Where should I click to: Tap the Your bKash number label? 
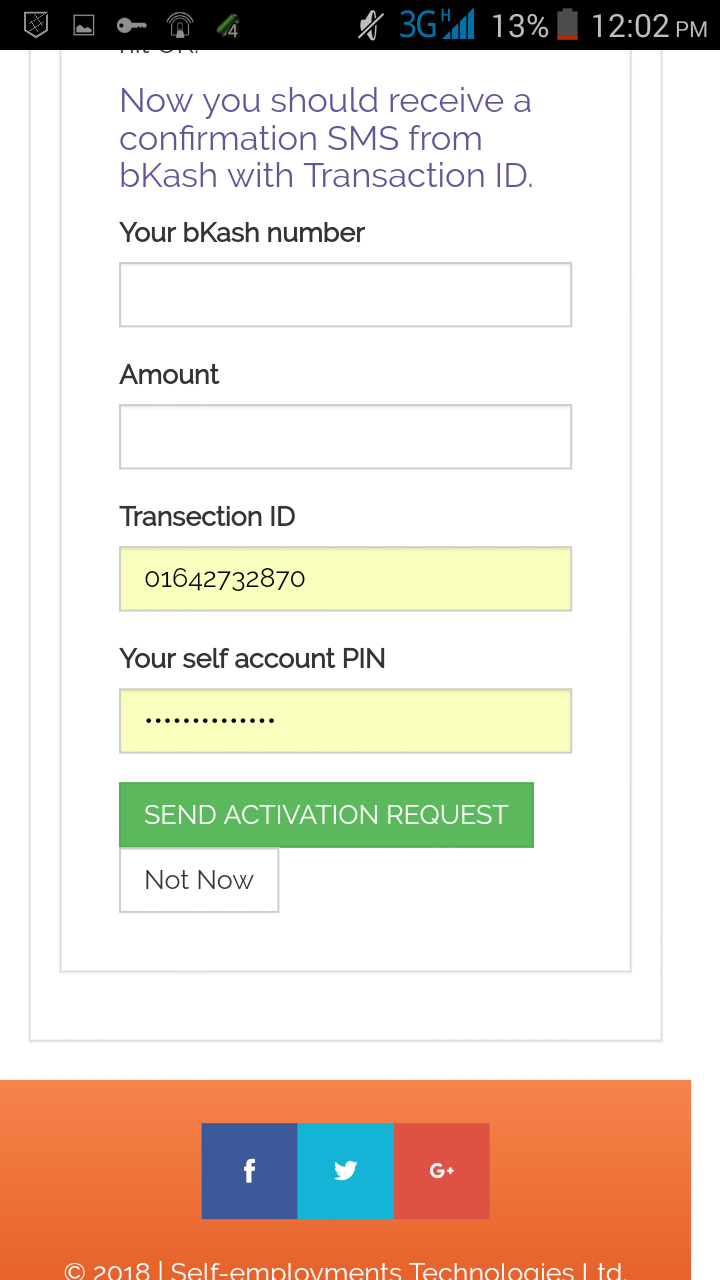point(242,233)
